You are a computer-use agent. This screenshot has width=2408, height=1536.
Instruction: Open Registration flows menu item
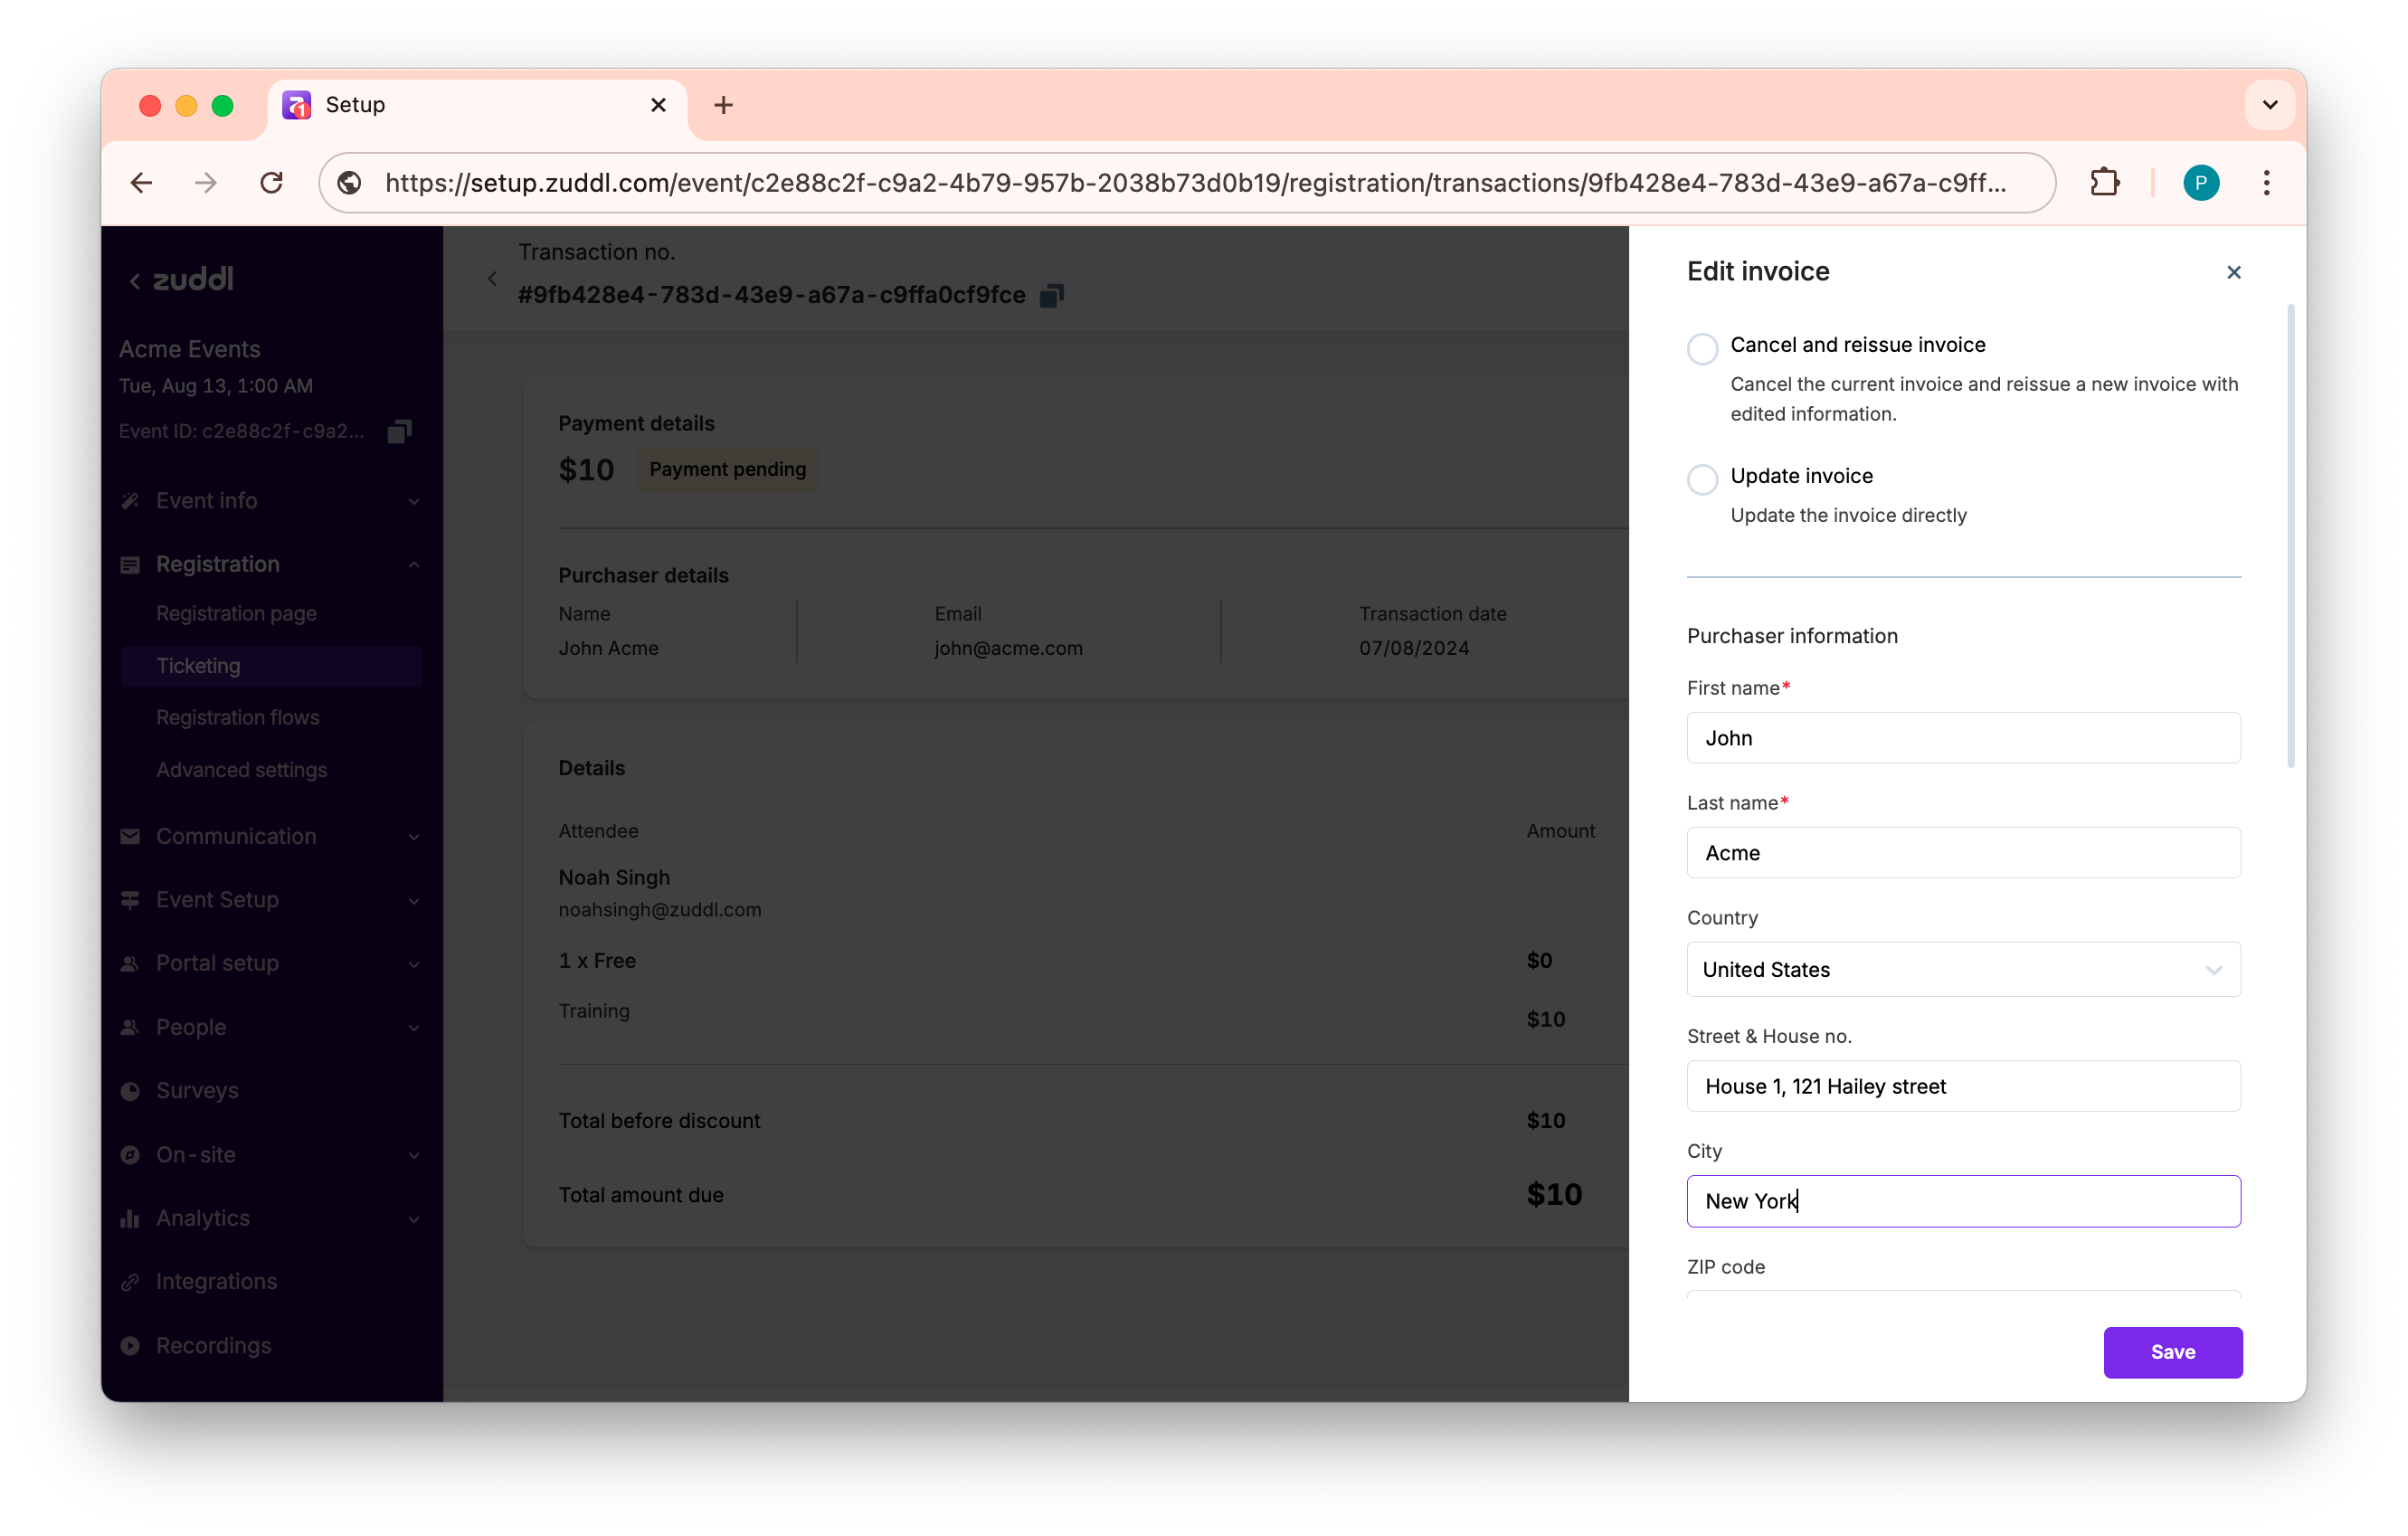coord(238,717)
